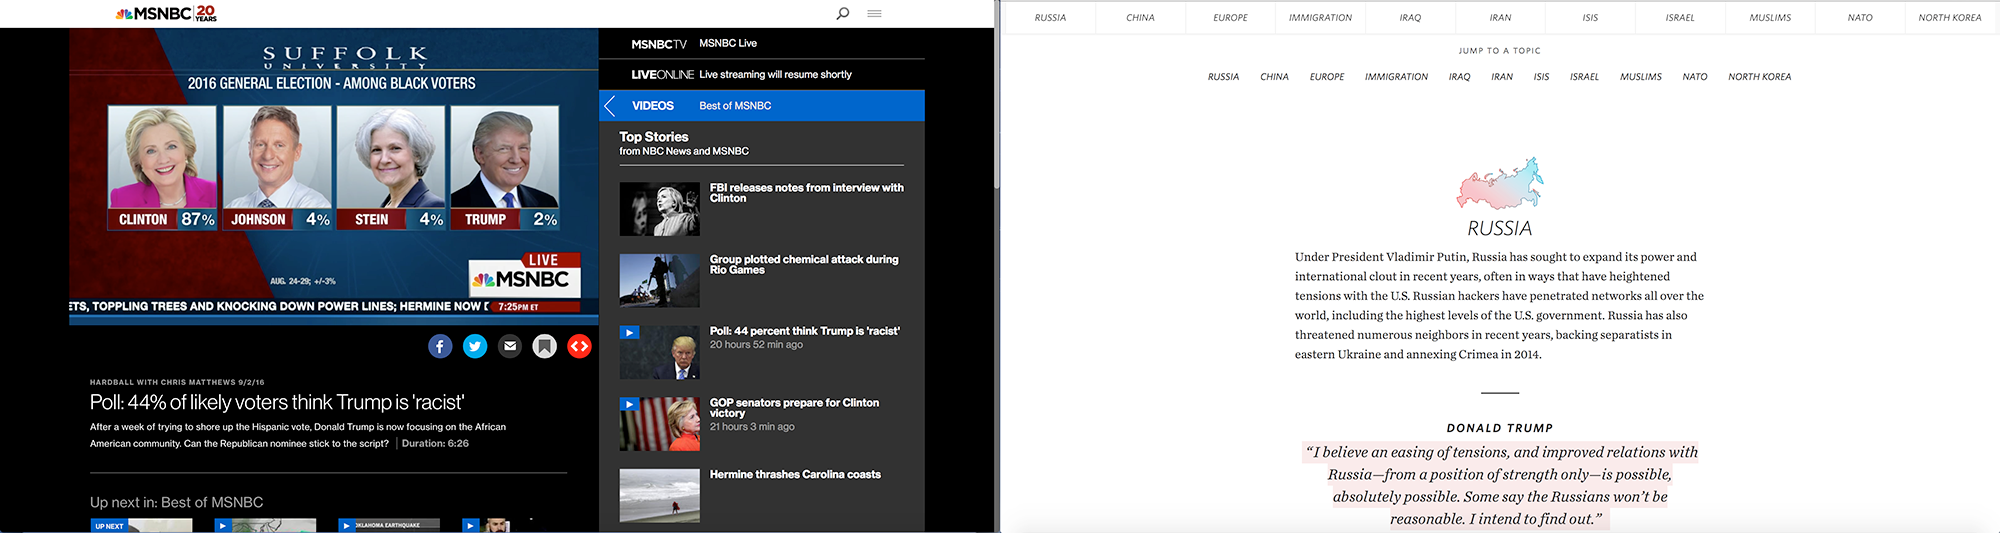Open the MSNBC hamburger menu icon
2000x533 pixels.
point(874,13)
